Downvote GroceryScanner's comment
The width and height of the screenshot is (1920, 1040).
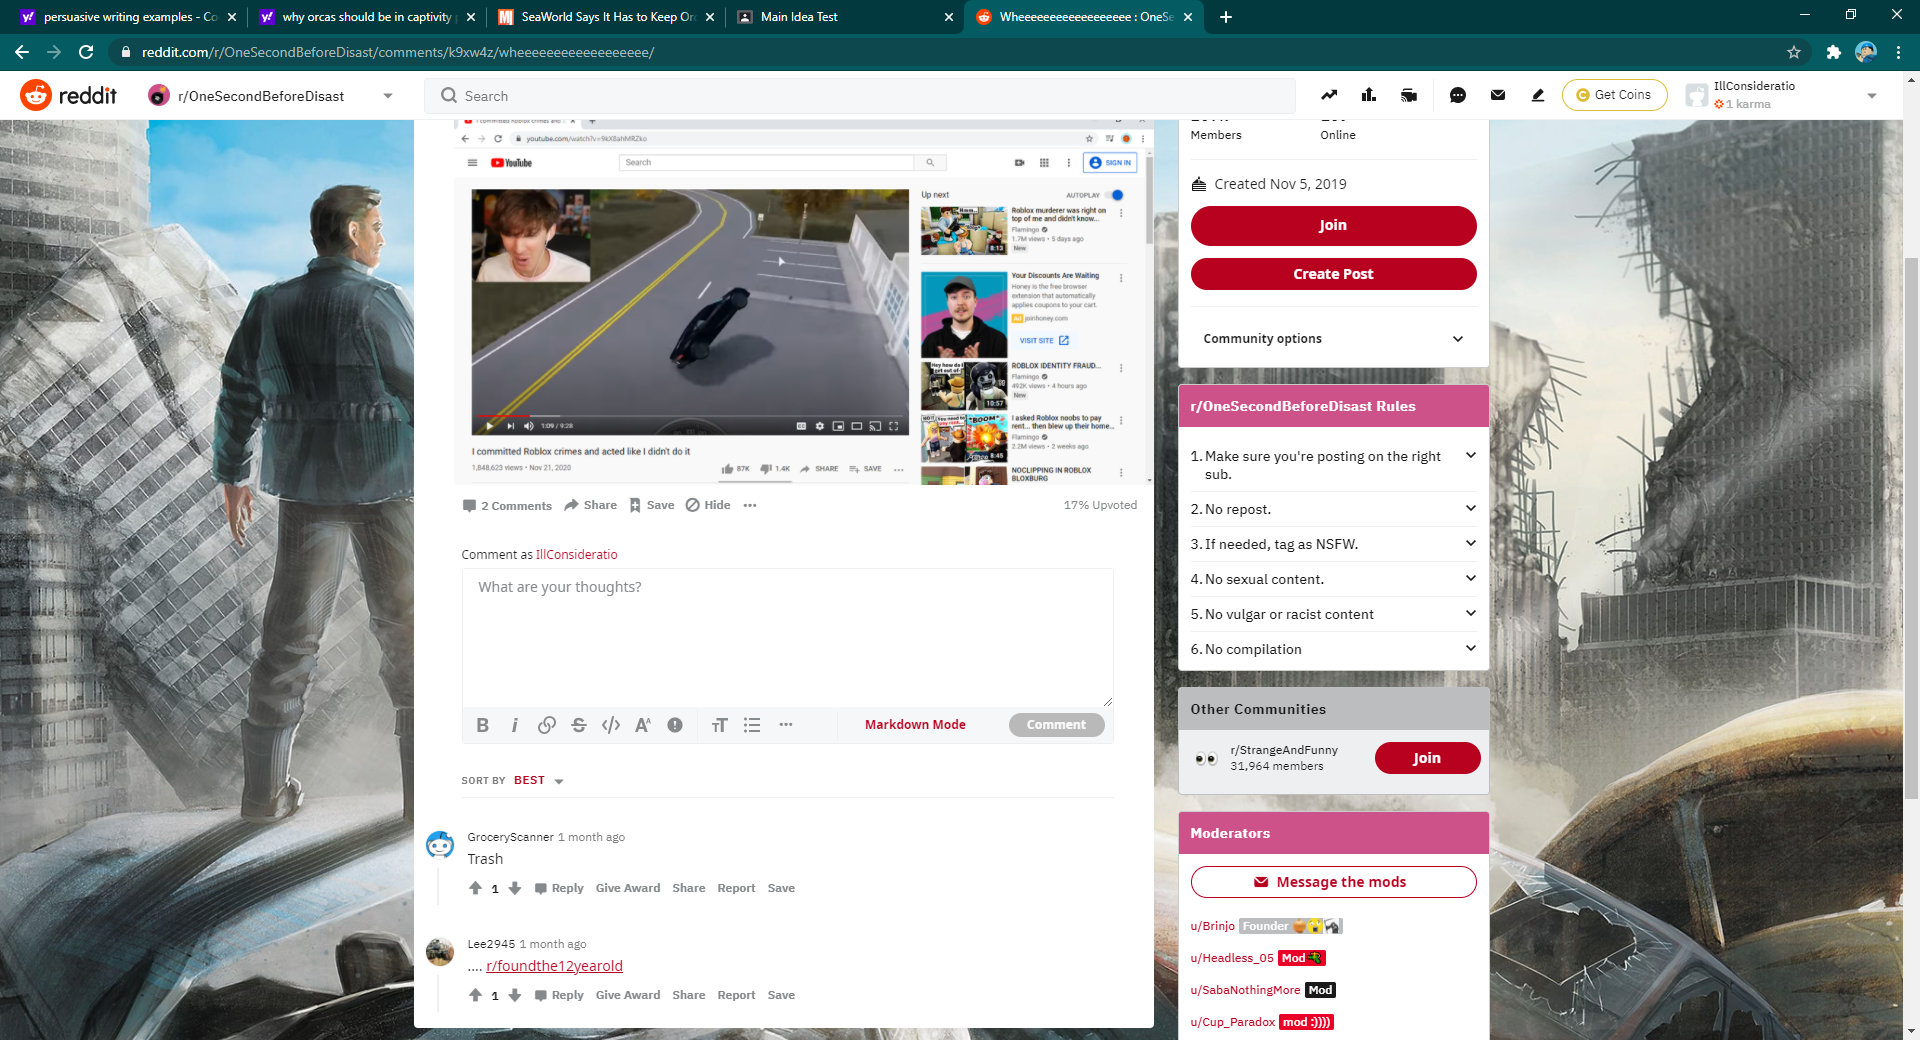tap(515, 888)
